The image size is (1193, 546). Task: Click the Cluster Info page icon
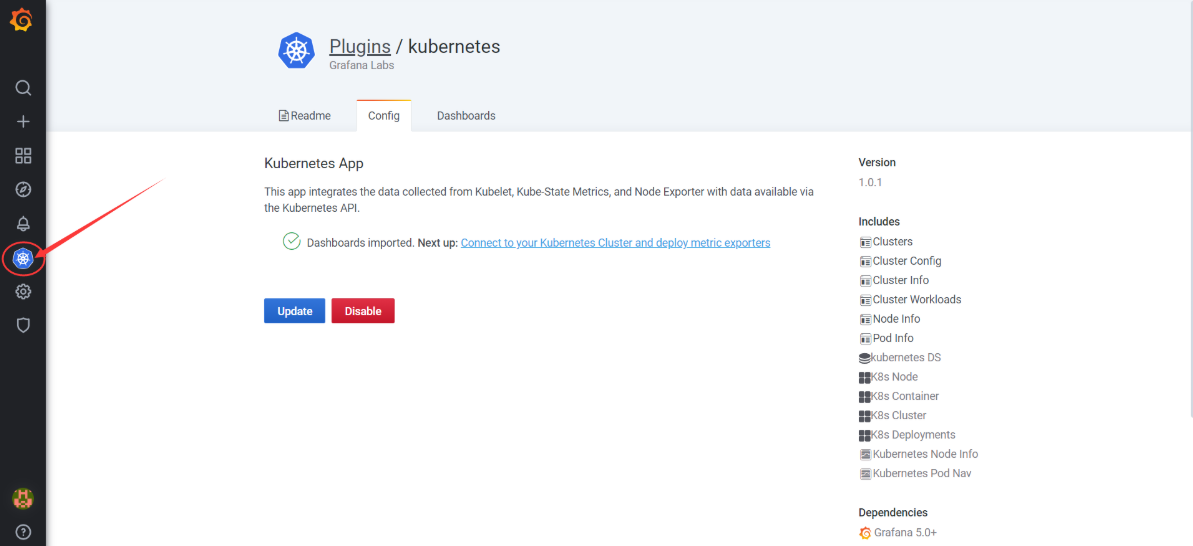[865, 281]
